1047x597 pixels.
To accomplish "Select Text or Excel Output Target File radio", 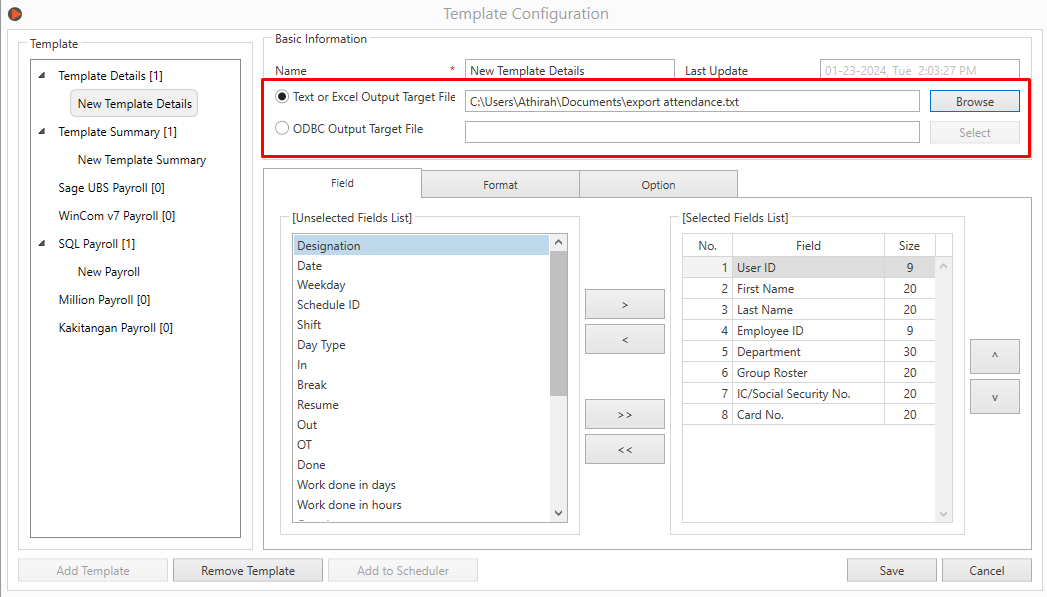I will pos(282,97).
